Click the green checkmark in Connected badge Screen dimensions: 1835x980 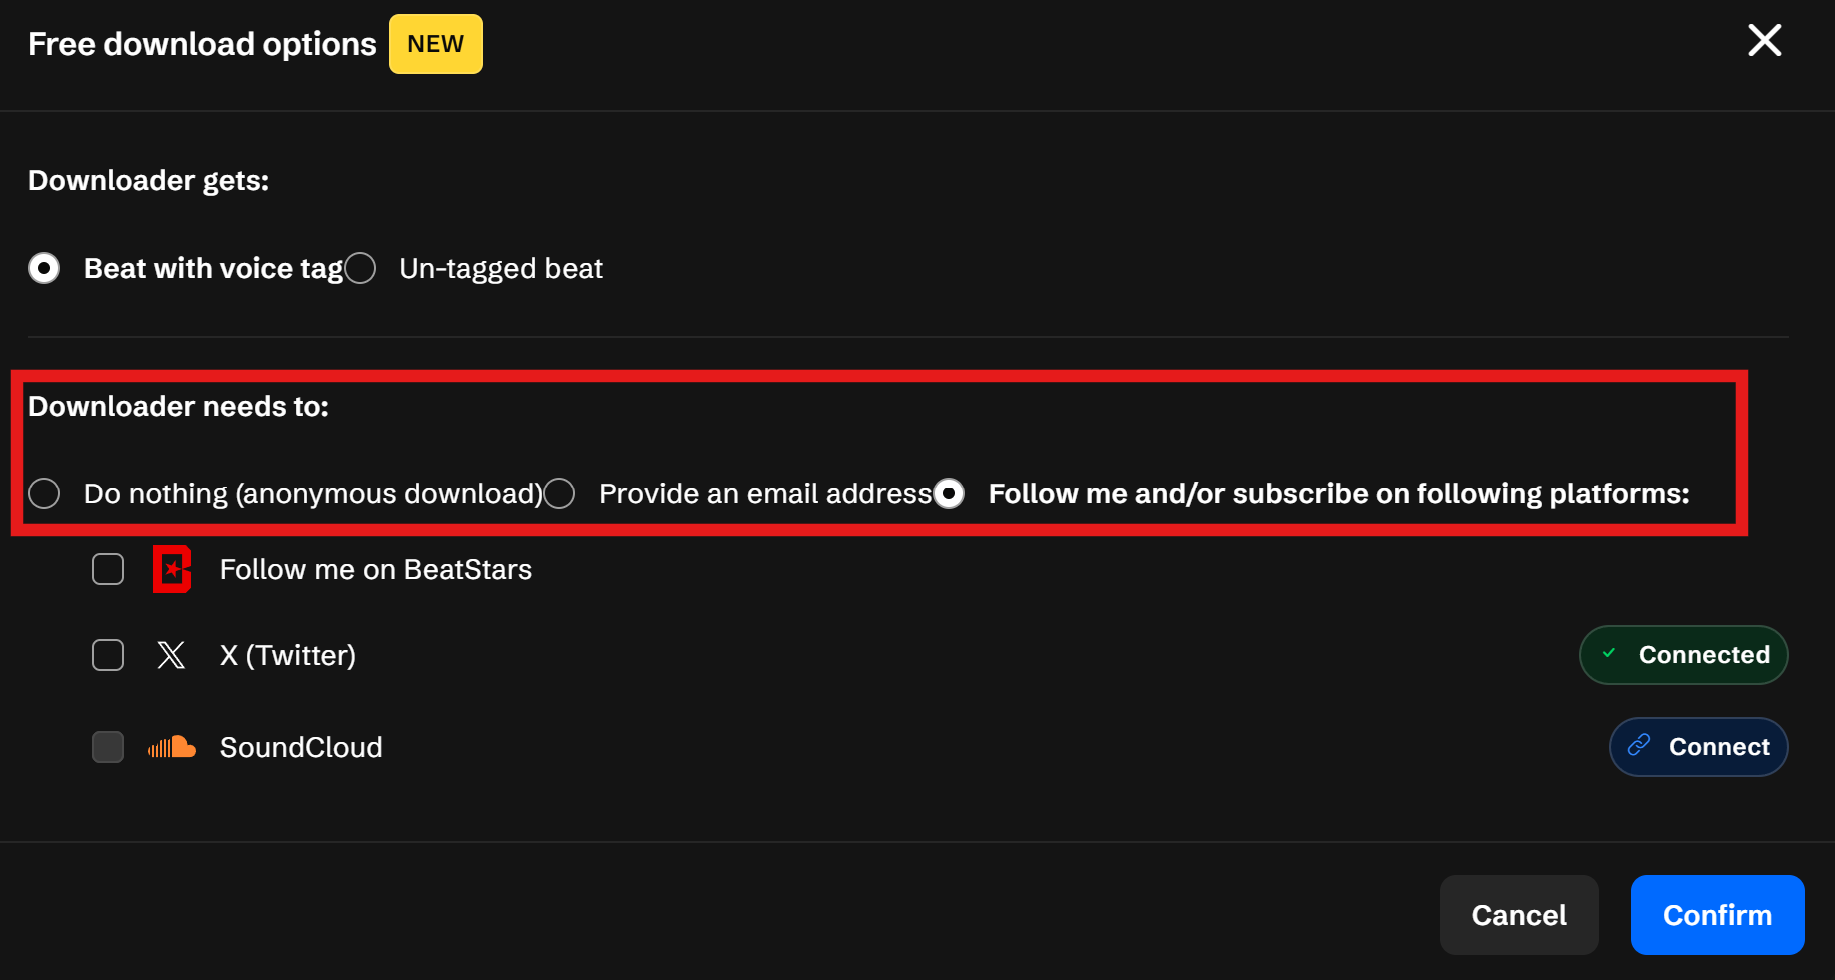click(1609, 654)
